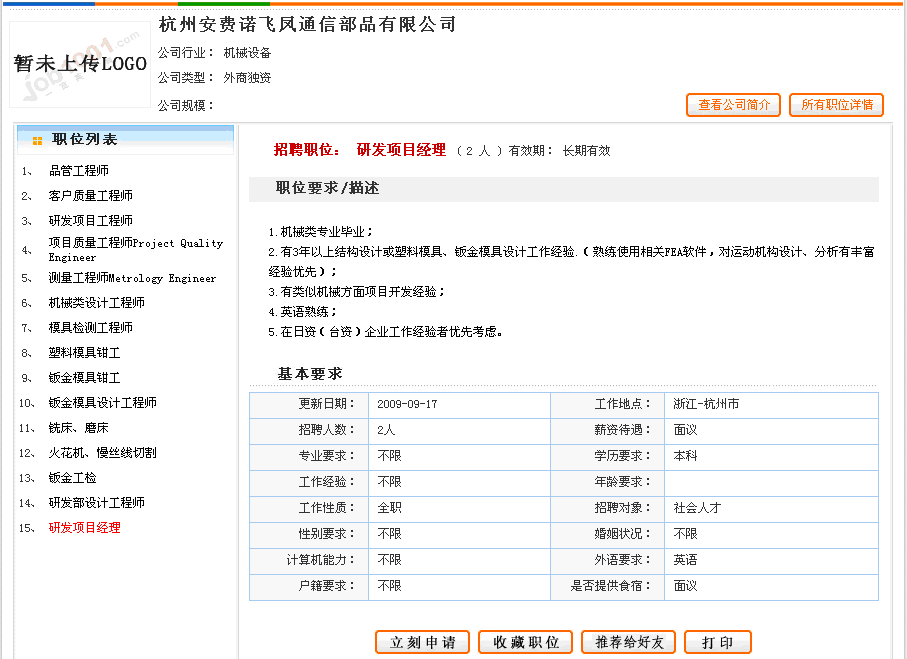This screenshot has width=907, height=659.
Task: Open 模具检测工程师 job posting
Action: (x=91, y=328)
